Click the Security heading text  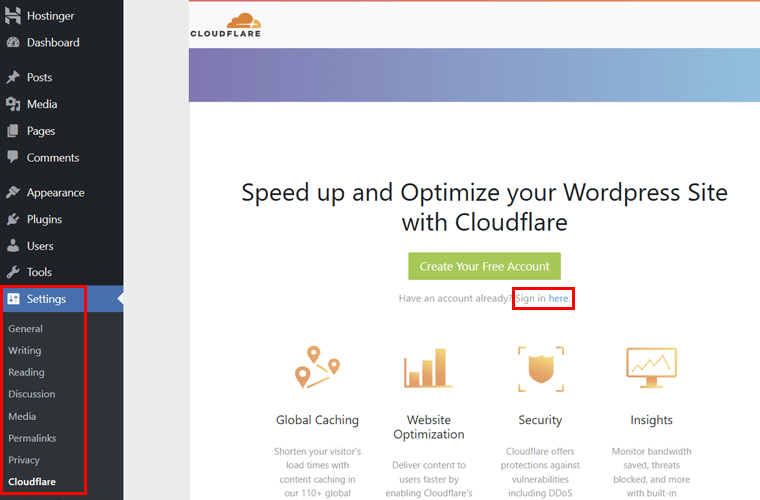[x=540, y=420]
